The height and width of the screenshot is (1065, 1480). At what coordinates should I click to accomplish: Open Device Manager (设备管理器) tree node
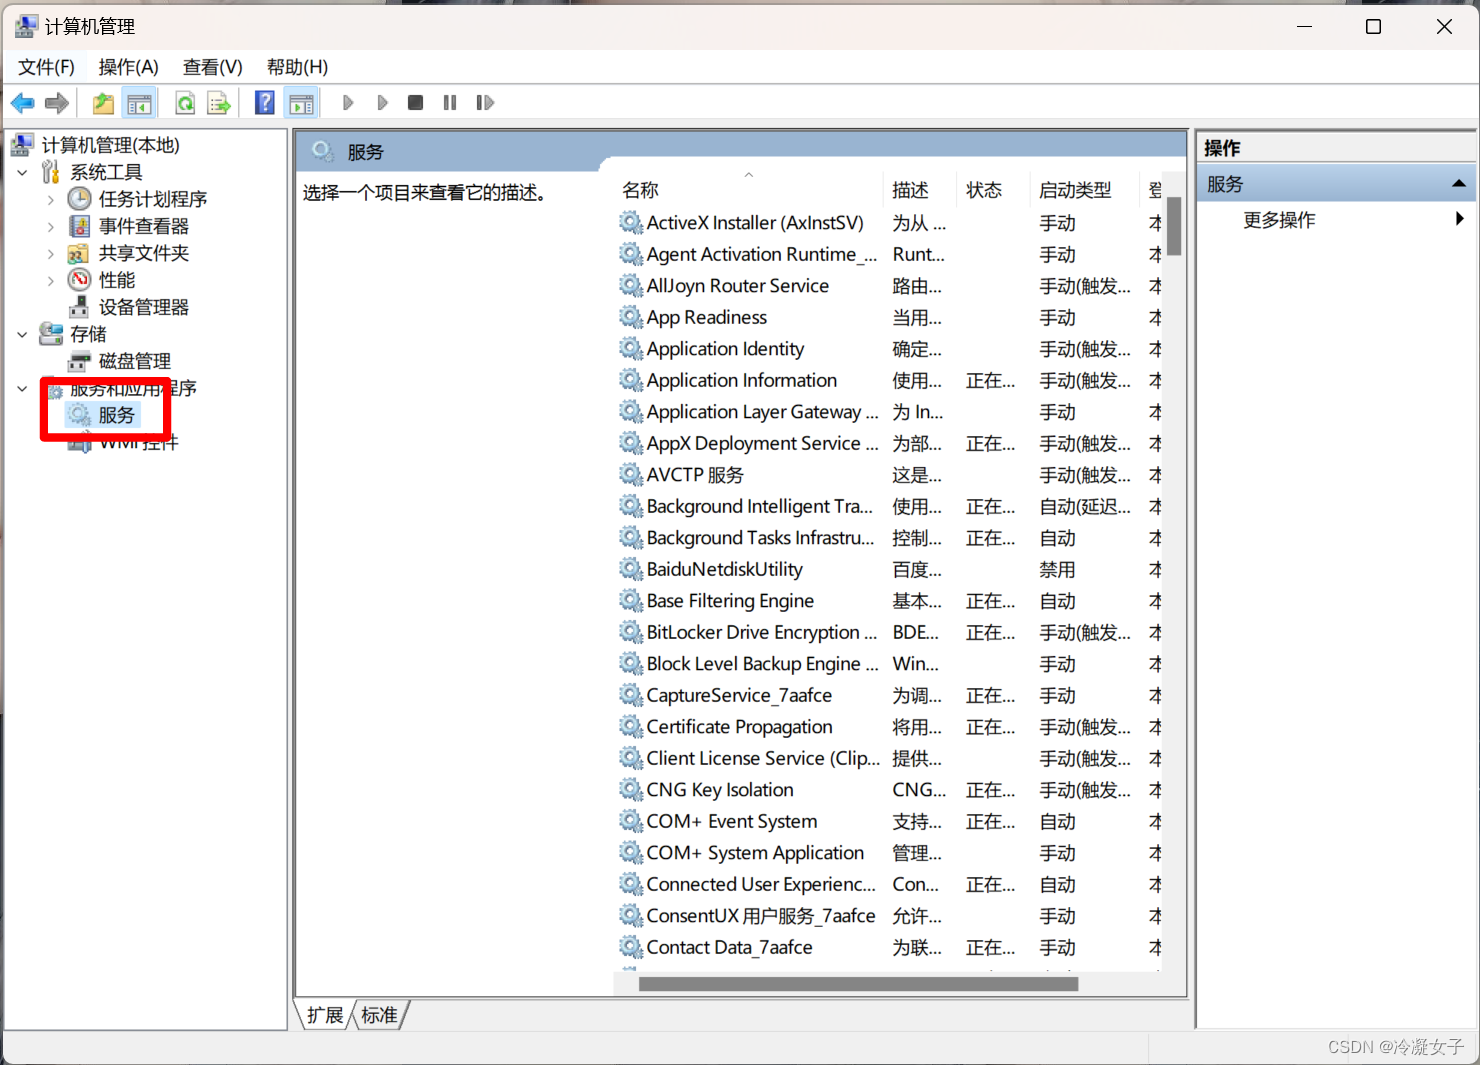click(143, 307)
